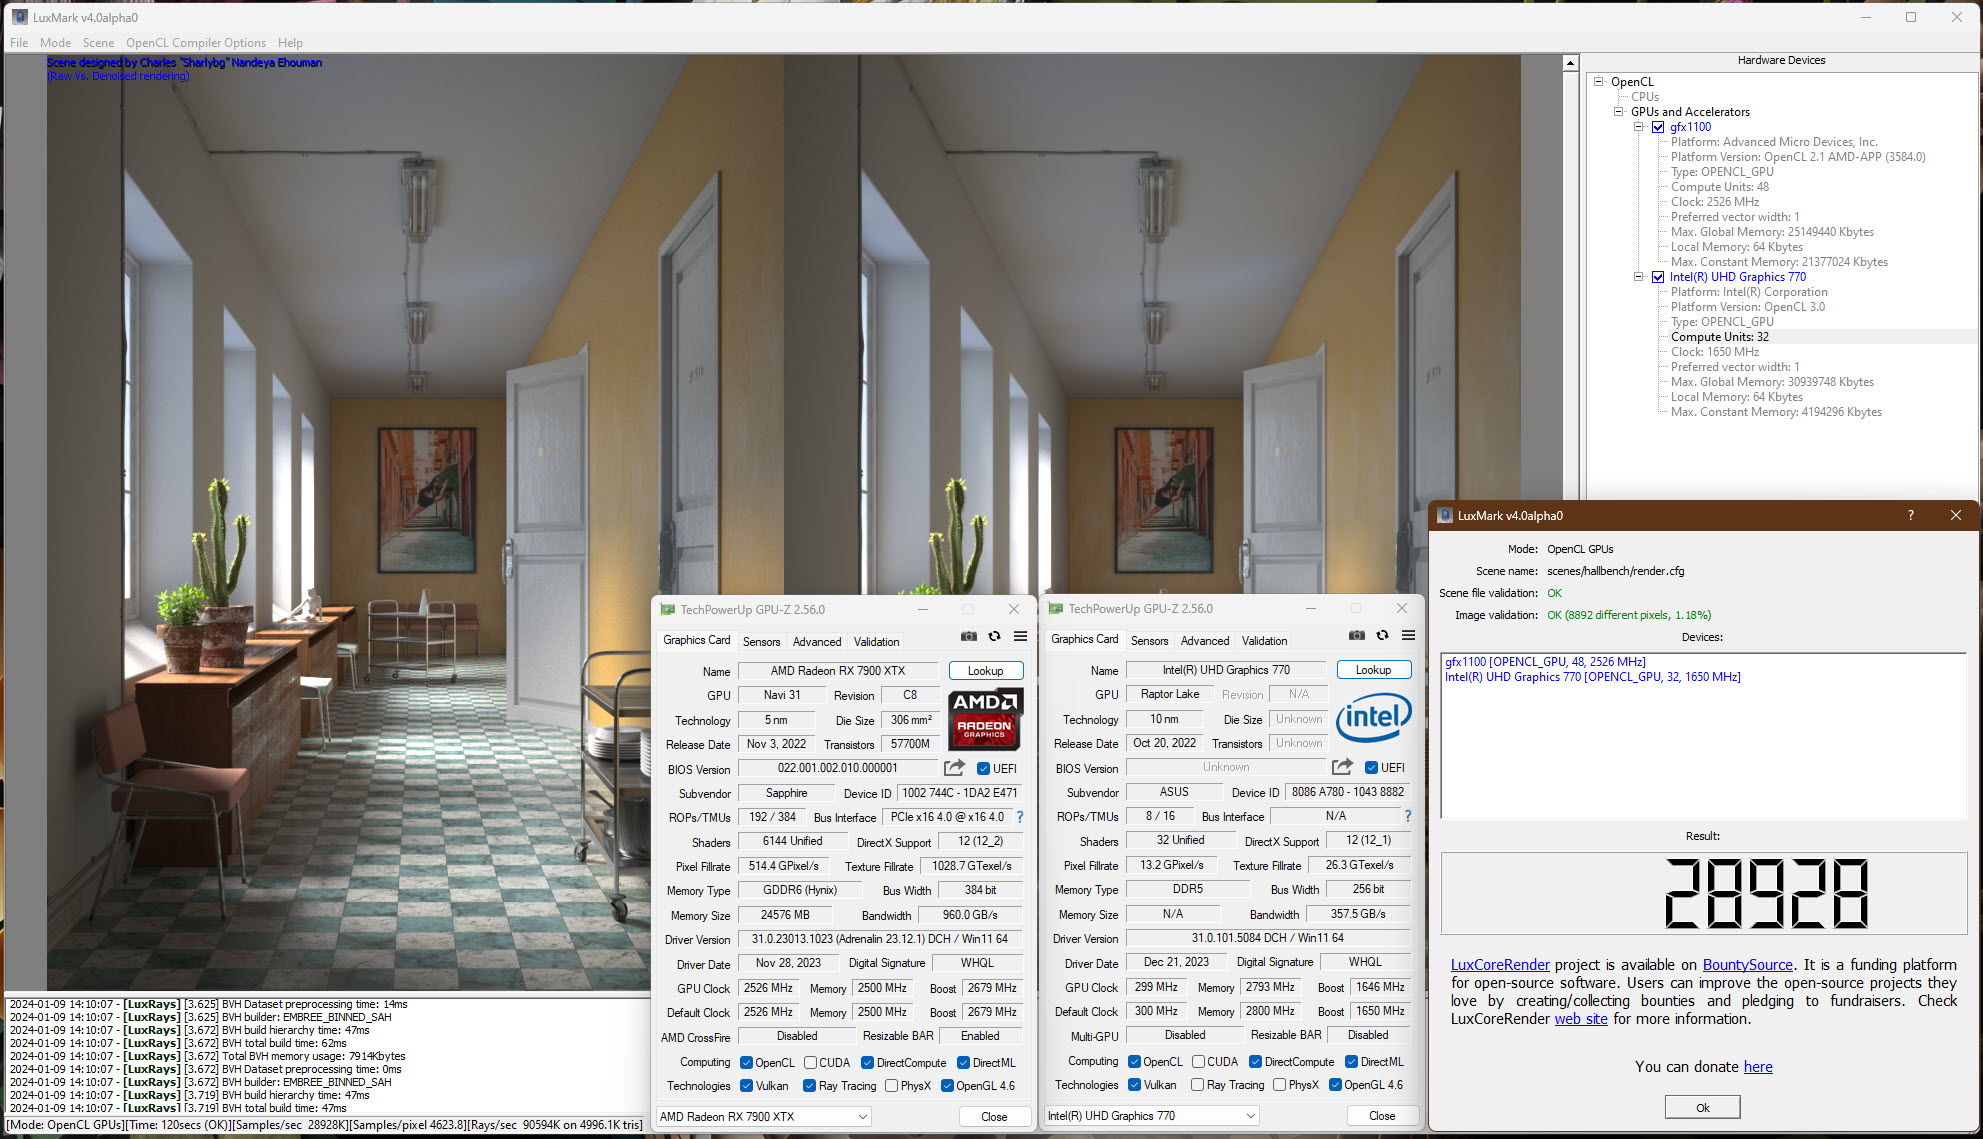Click the AMD GPU Name field
The width and height of the screenshot is (1983, 1139).
pyautogui.click(x=838, y=671)
